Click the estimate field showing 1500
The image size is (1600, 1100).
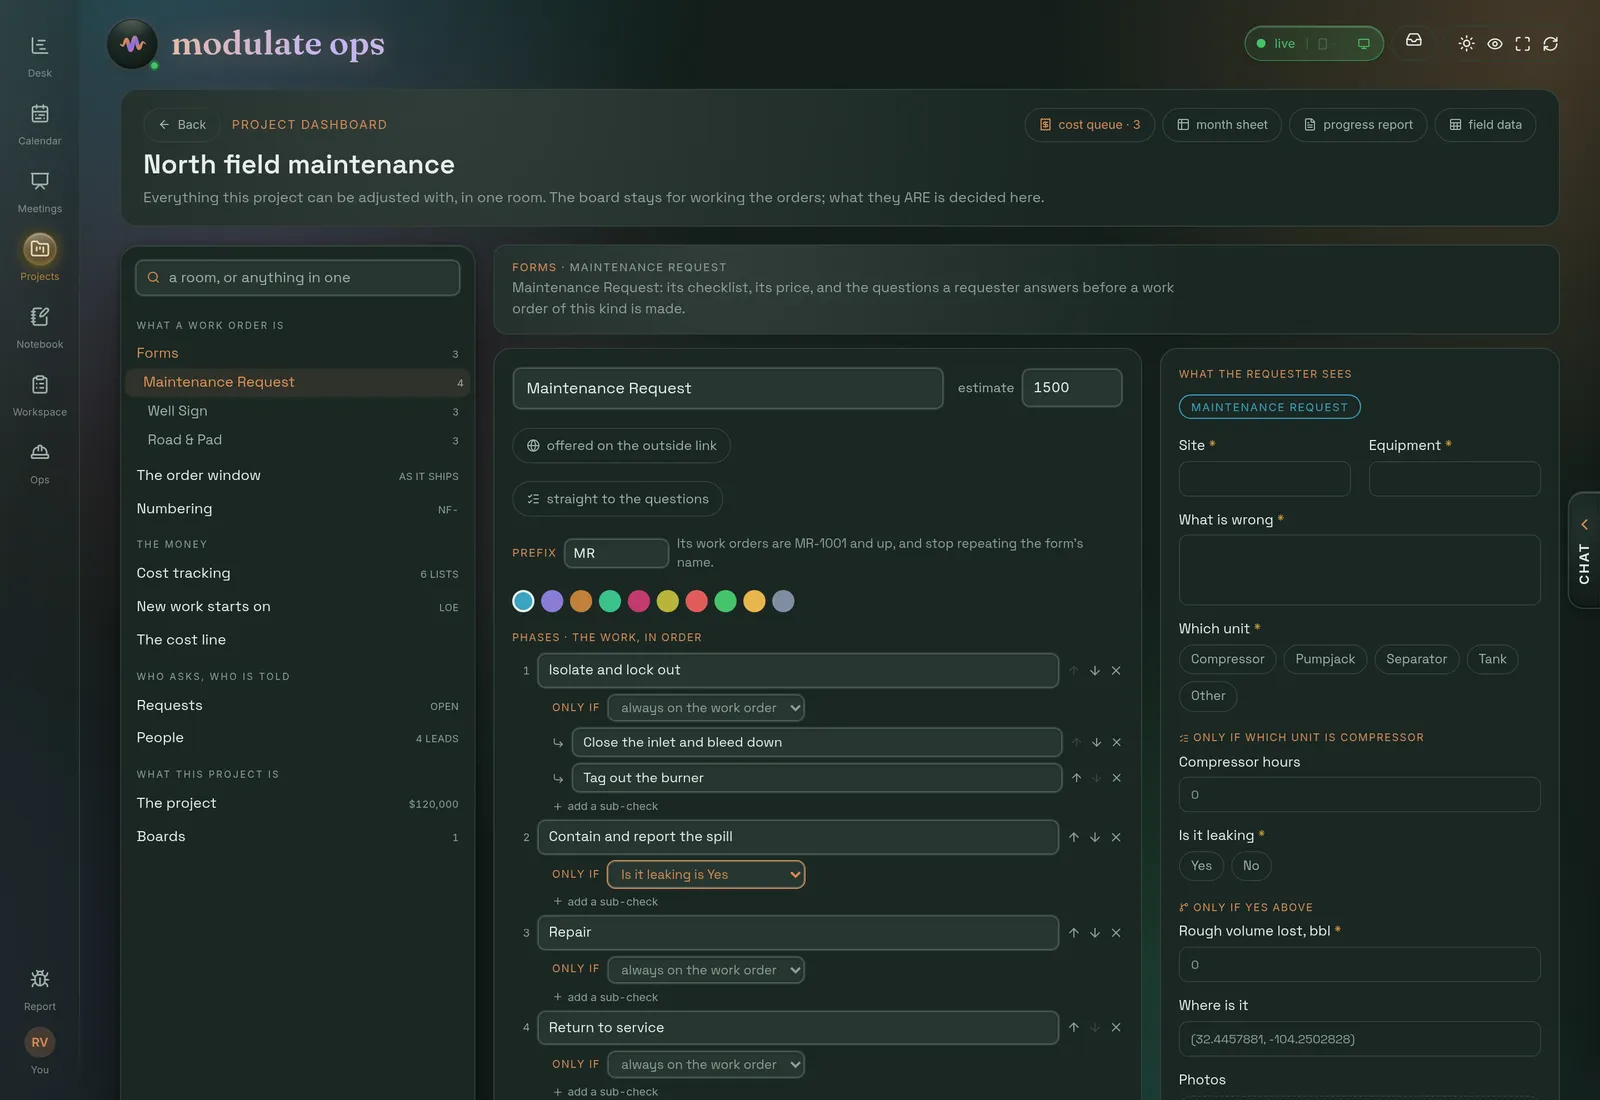pyautogui.click(x=1072, y=388)
